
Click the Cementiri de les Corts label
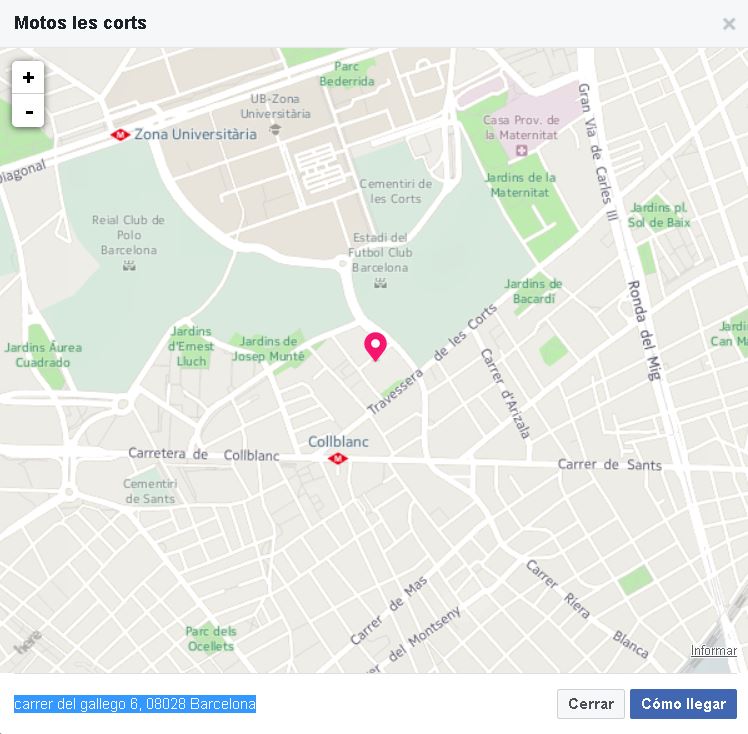point(395,191)
